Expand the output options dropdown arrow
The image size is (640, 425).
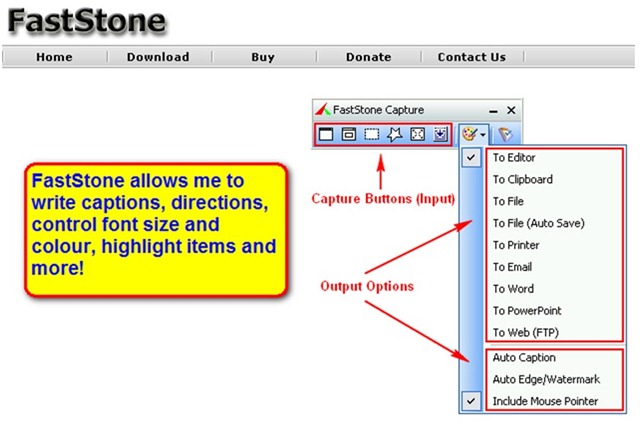(x=483, y=135)
